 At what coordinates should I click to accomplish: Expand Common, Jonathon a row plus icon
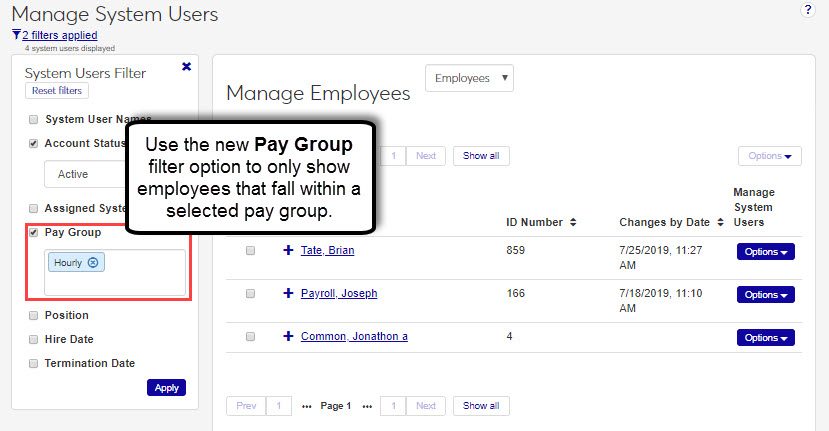[x=288, y=337]
